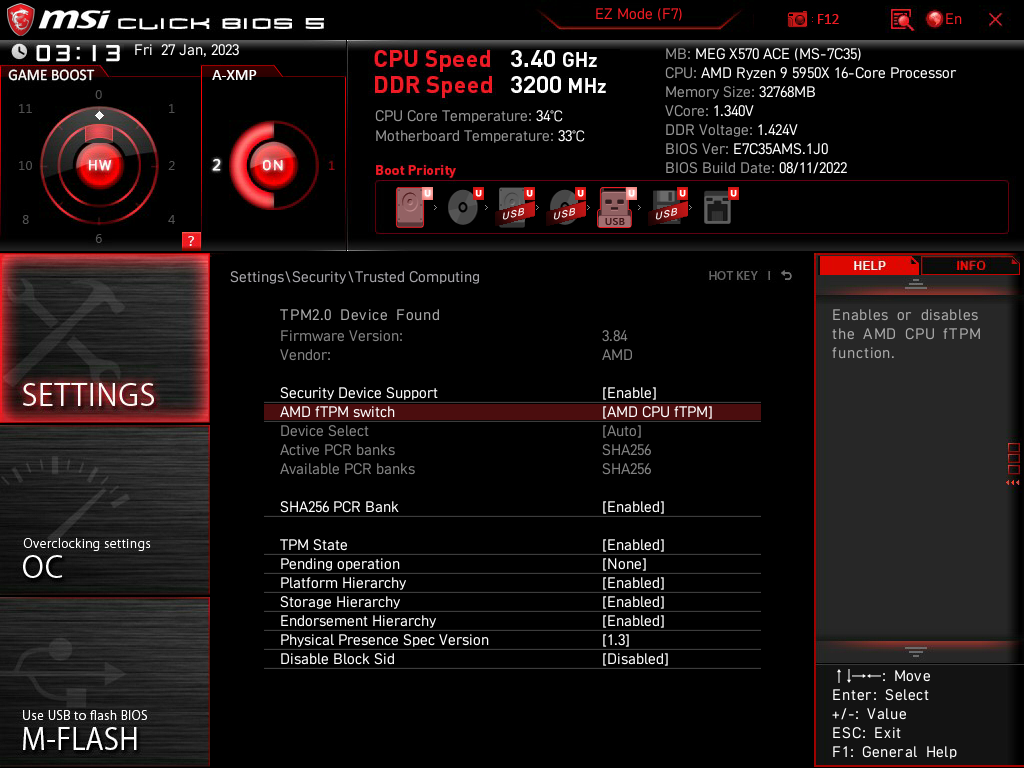
Task: Switch to the INFO tab
Action: pyautogui.click(x=970, y=265)
